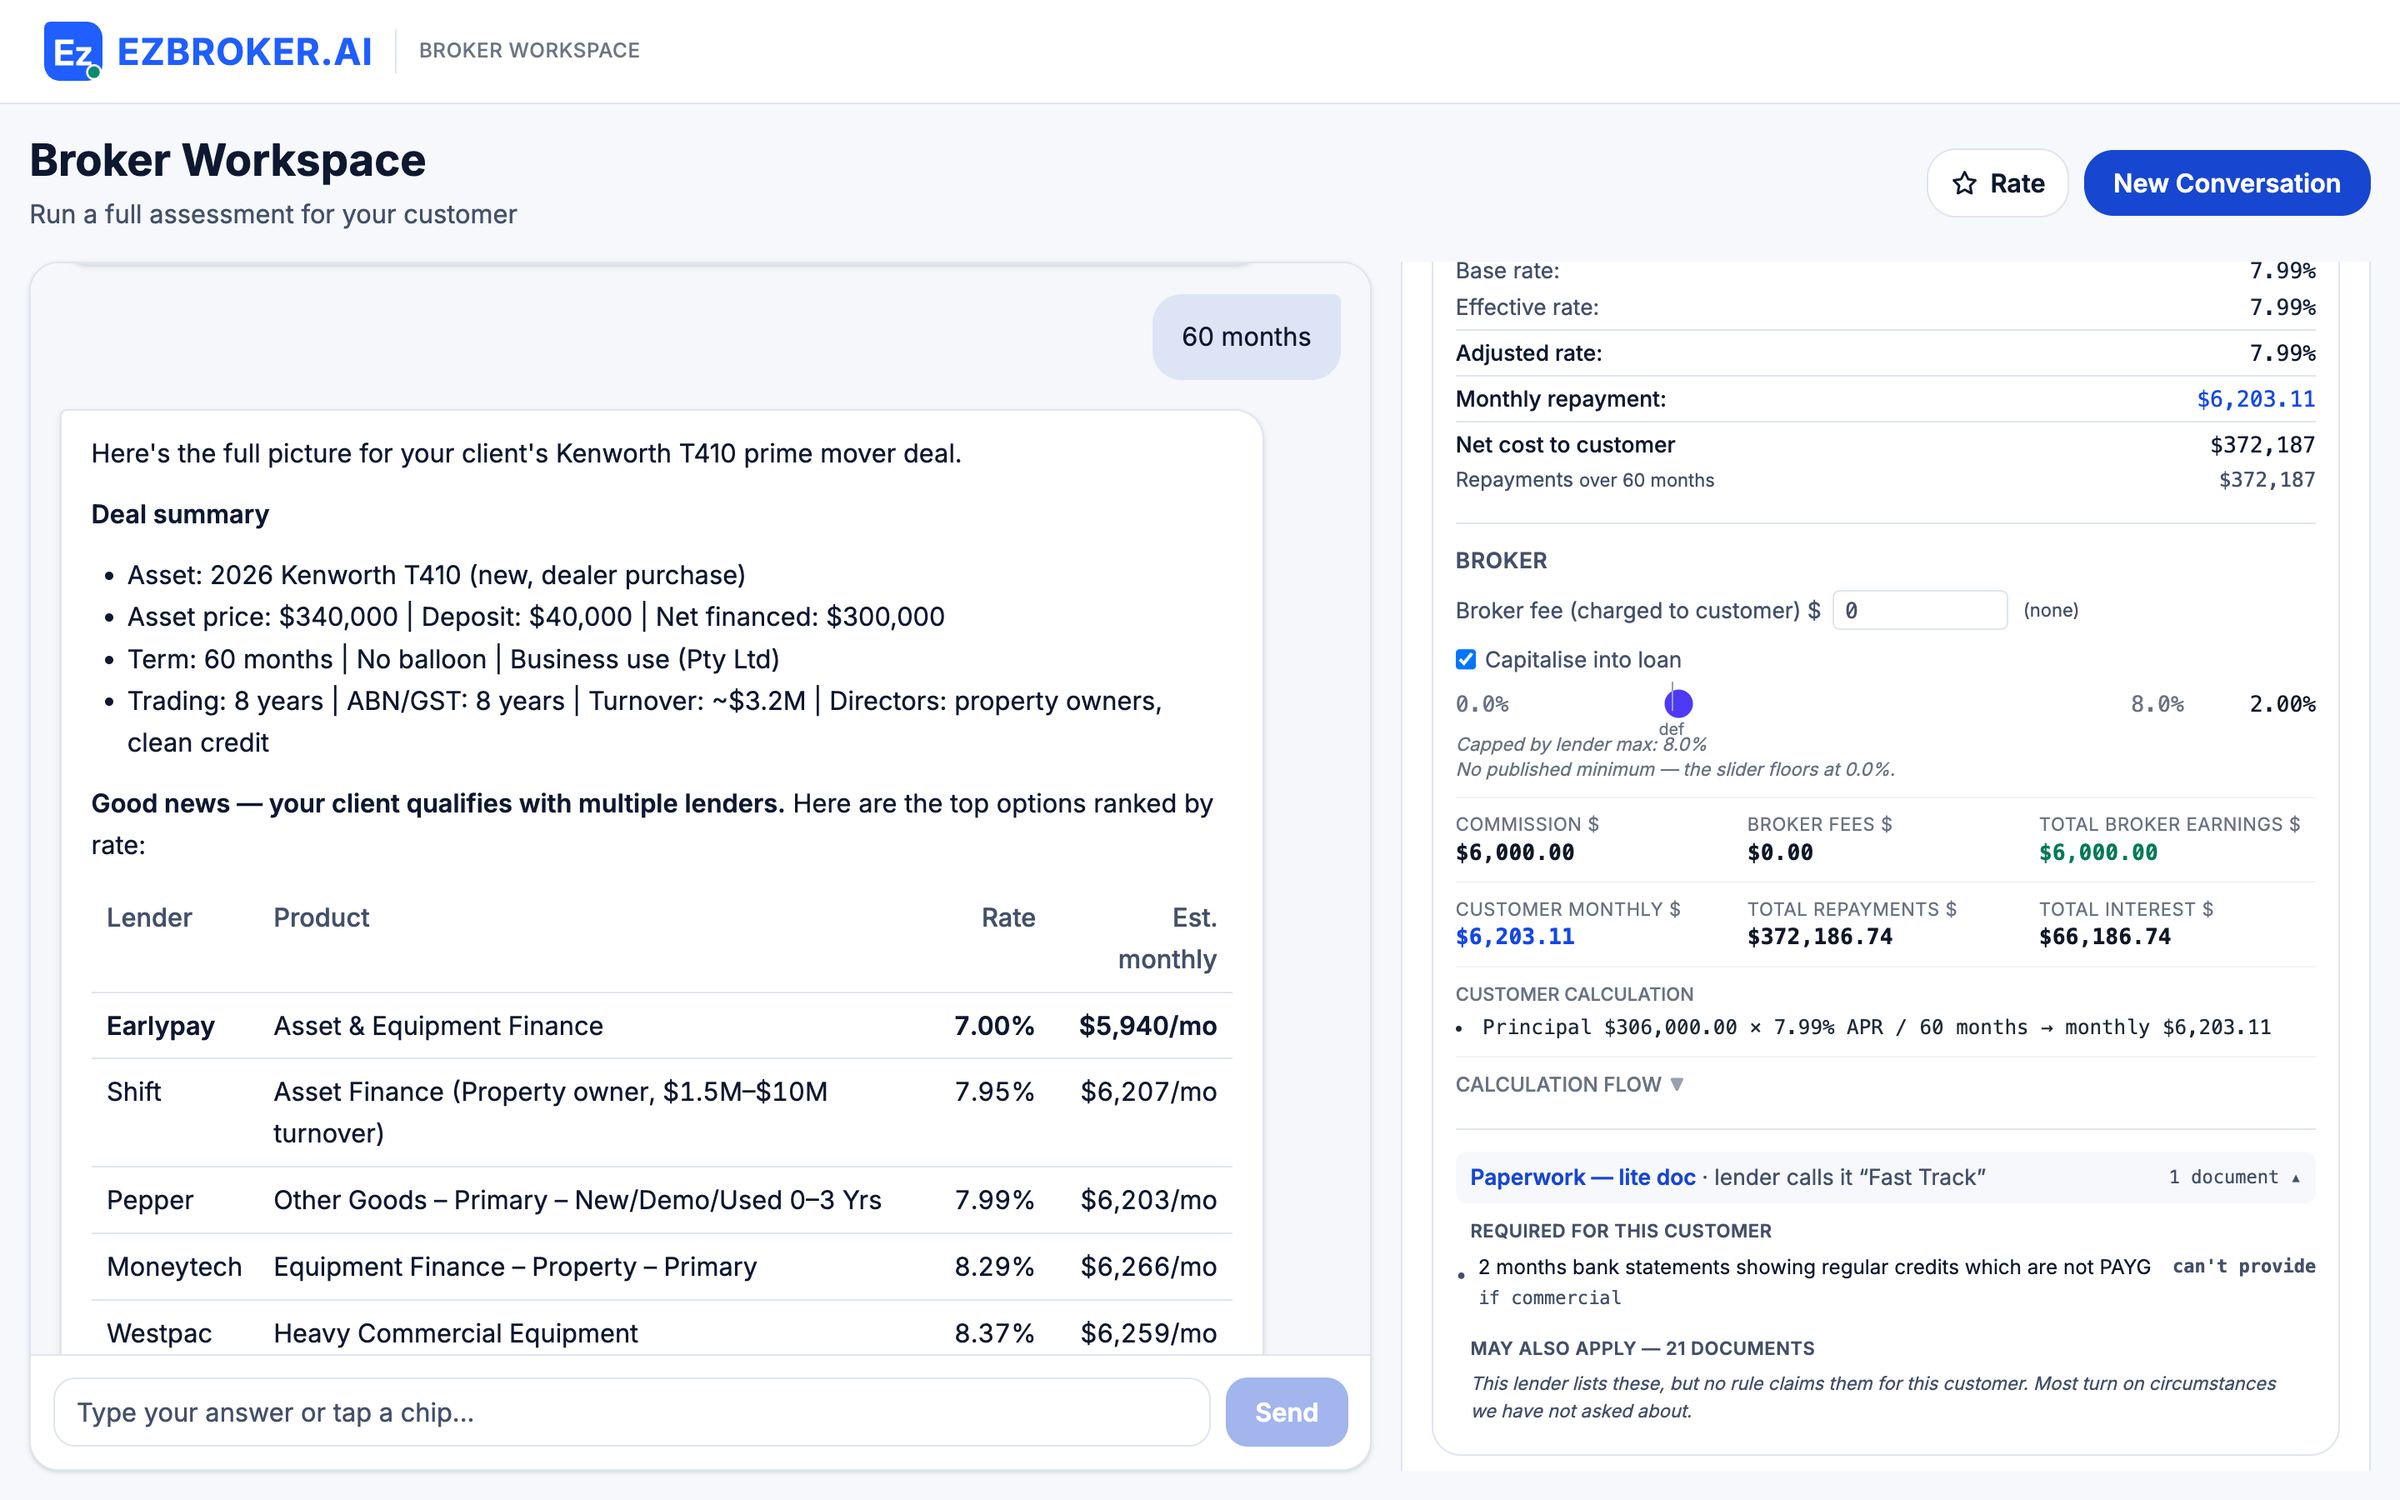The image size is (2400, 1500).
Task: Select the Pepper lender name
Action: click(150, 1200)
